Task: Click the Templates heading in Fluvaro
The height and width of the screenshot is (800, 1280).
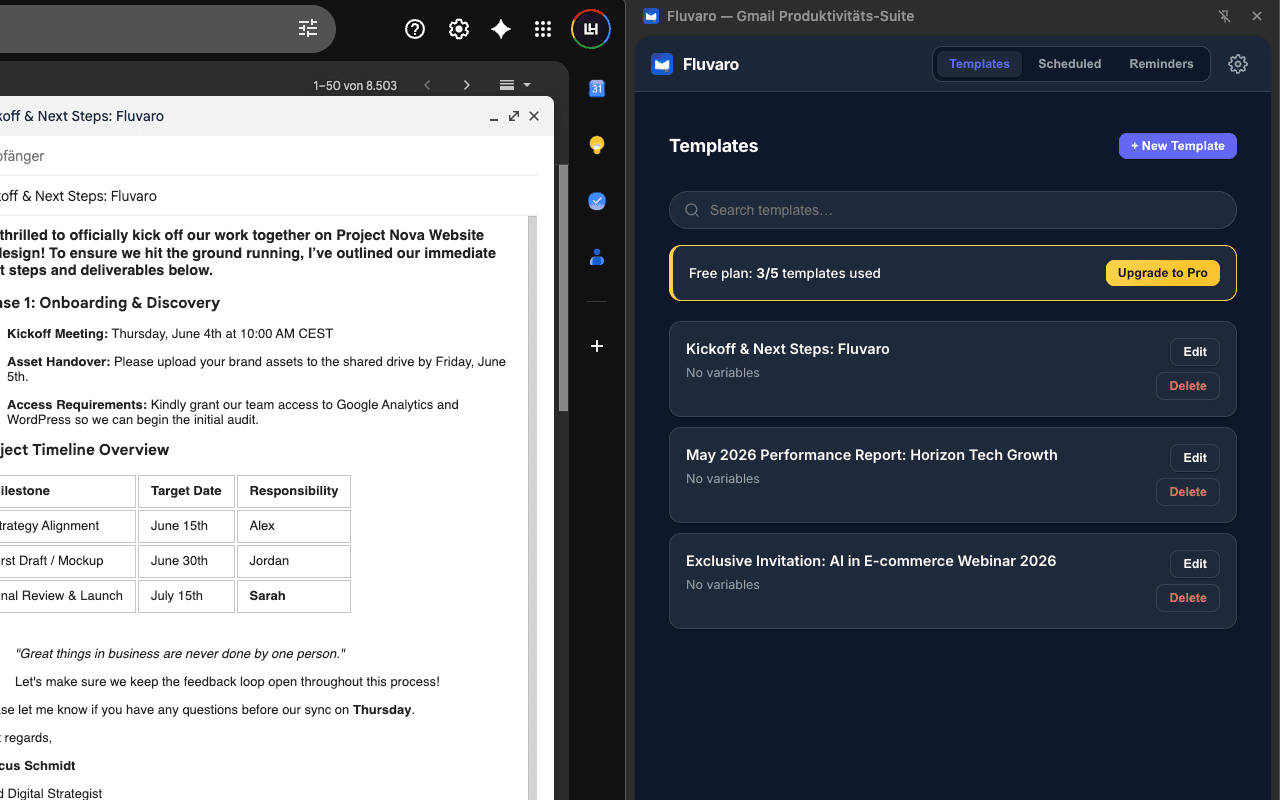Action: click(714, 146)
